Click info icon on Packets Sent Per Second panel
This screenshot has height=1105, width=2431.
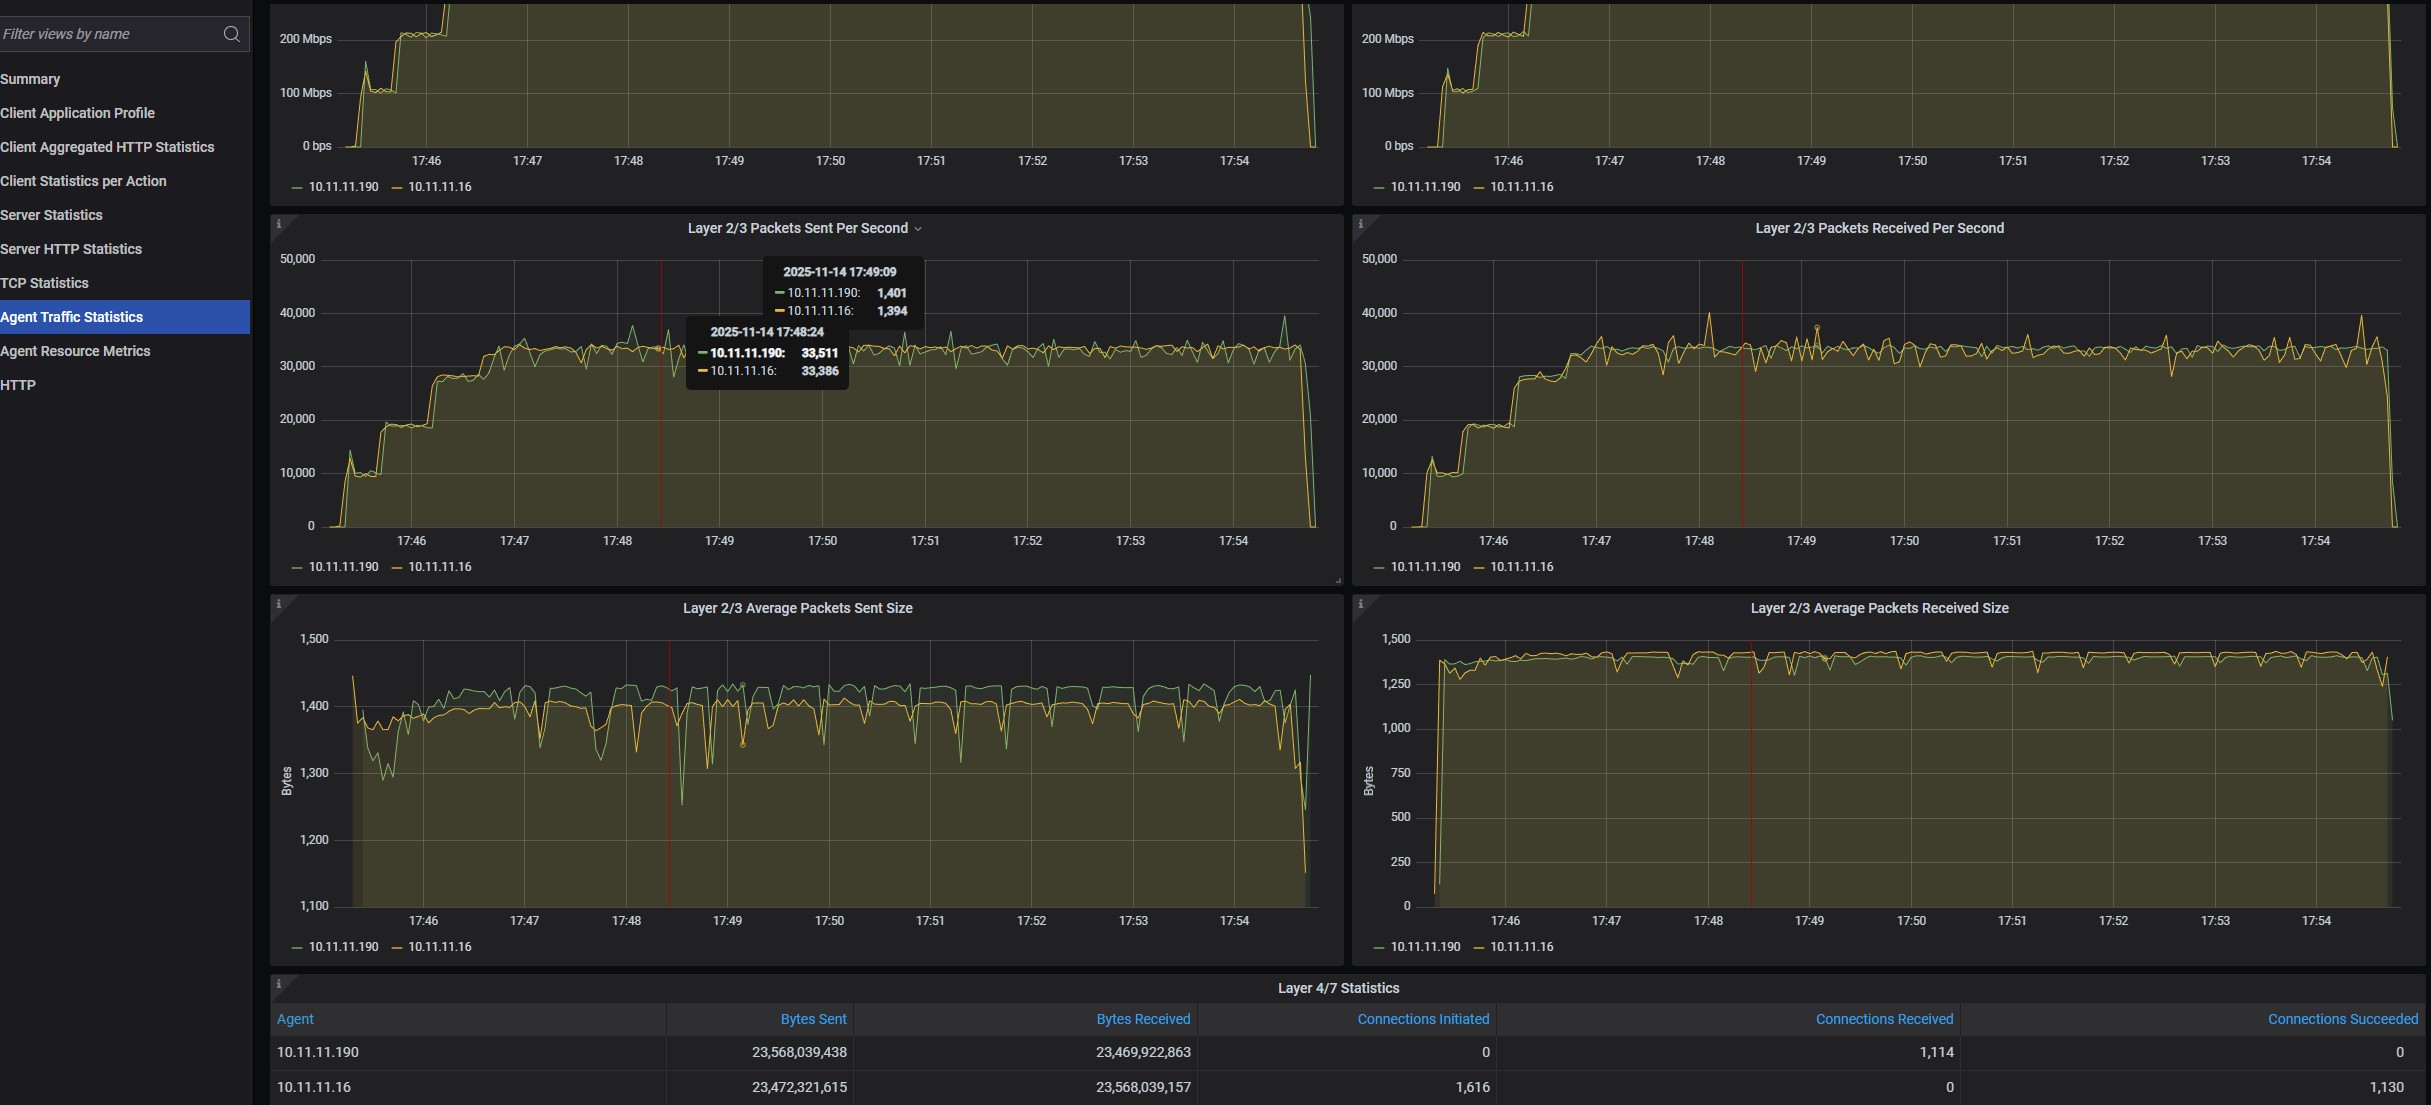(279, 224)
